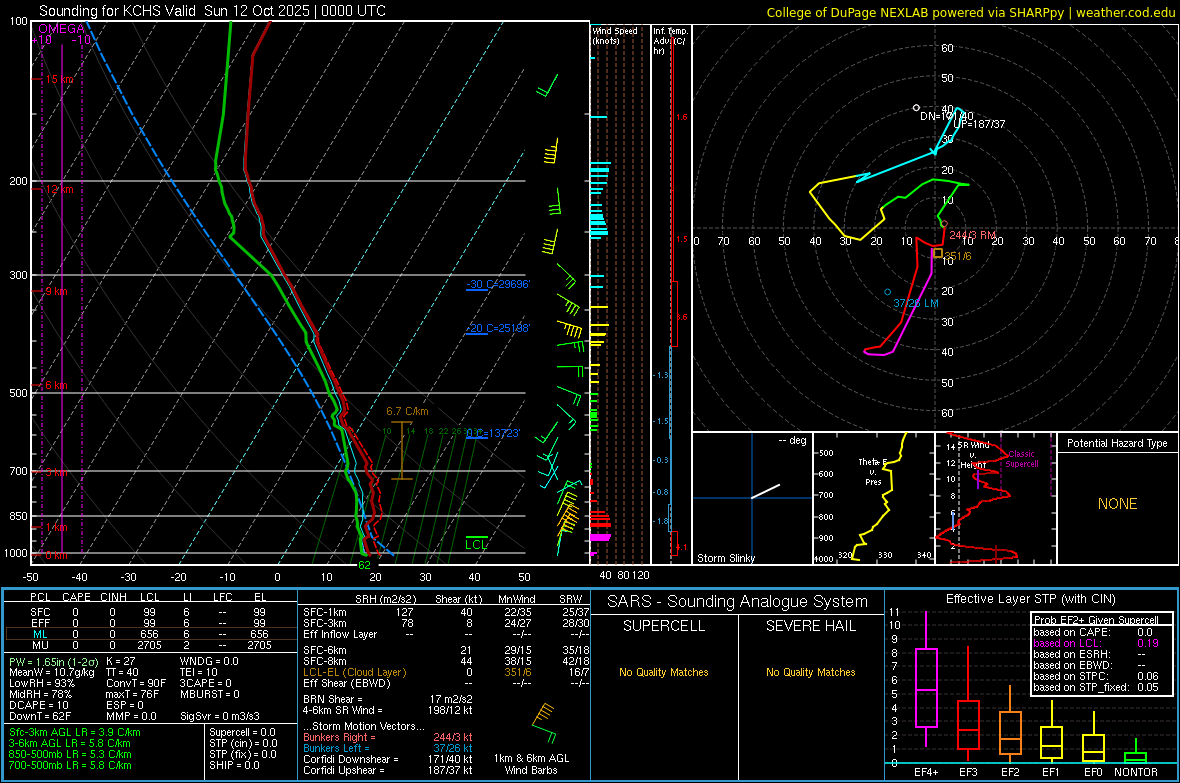Click the STP (cin) = 0.0 value
The width and height of the screenshot is (1180, 783).
[242, 743]
